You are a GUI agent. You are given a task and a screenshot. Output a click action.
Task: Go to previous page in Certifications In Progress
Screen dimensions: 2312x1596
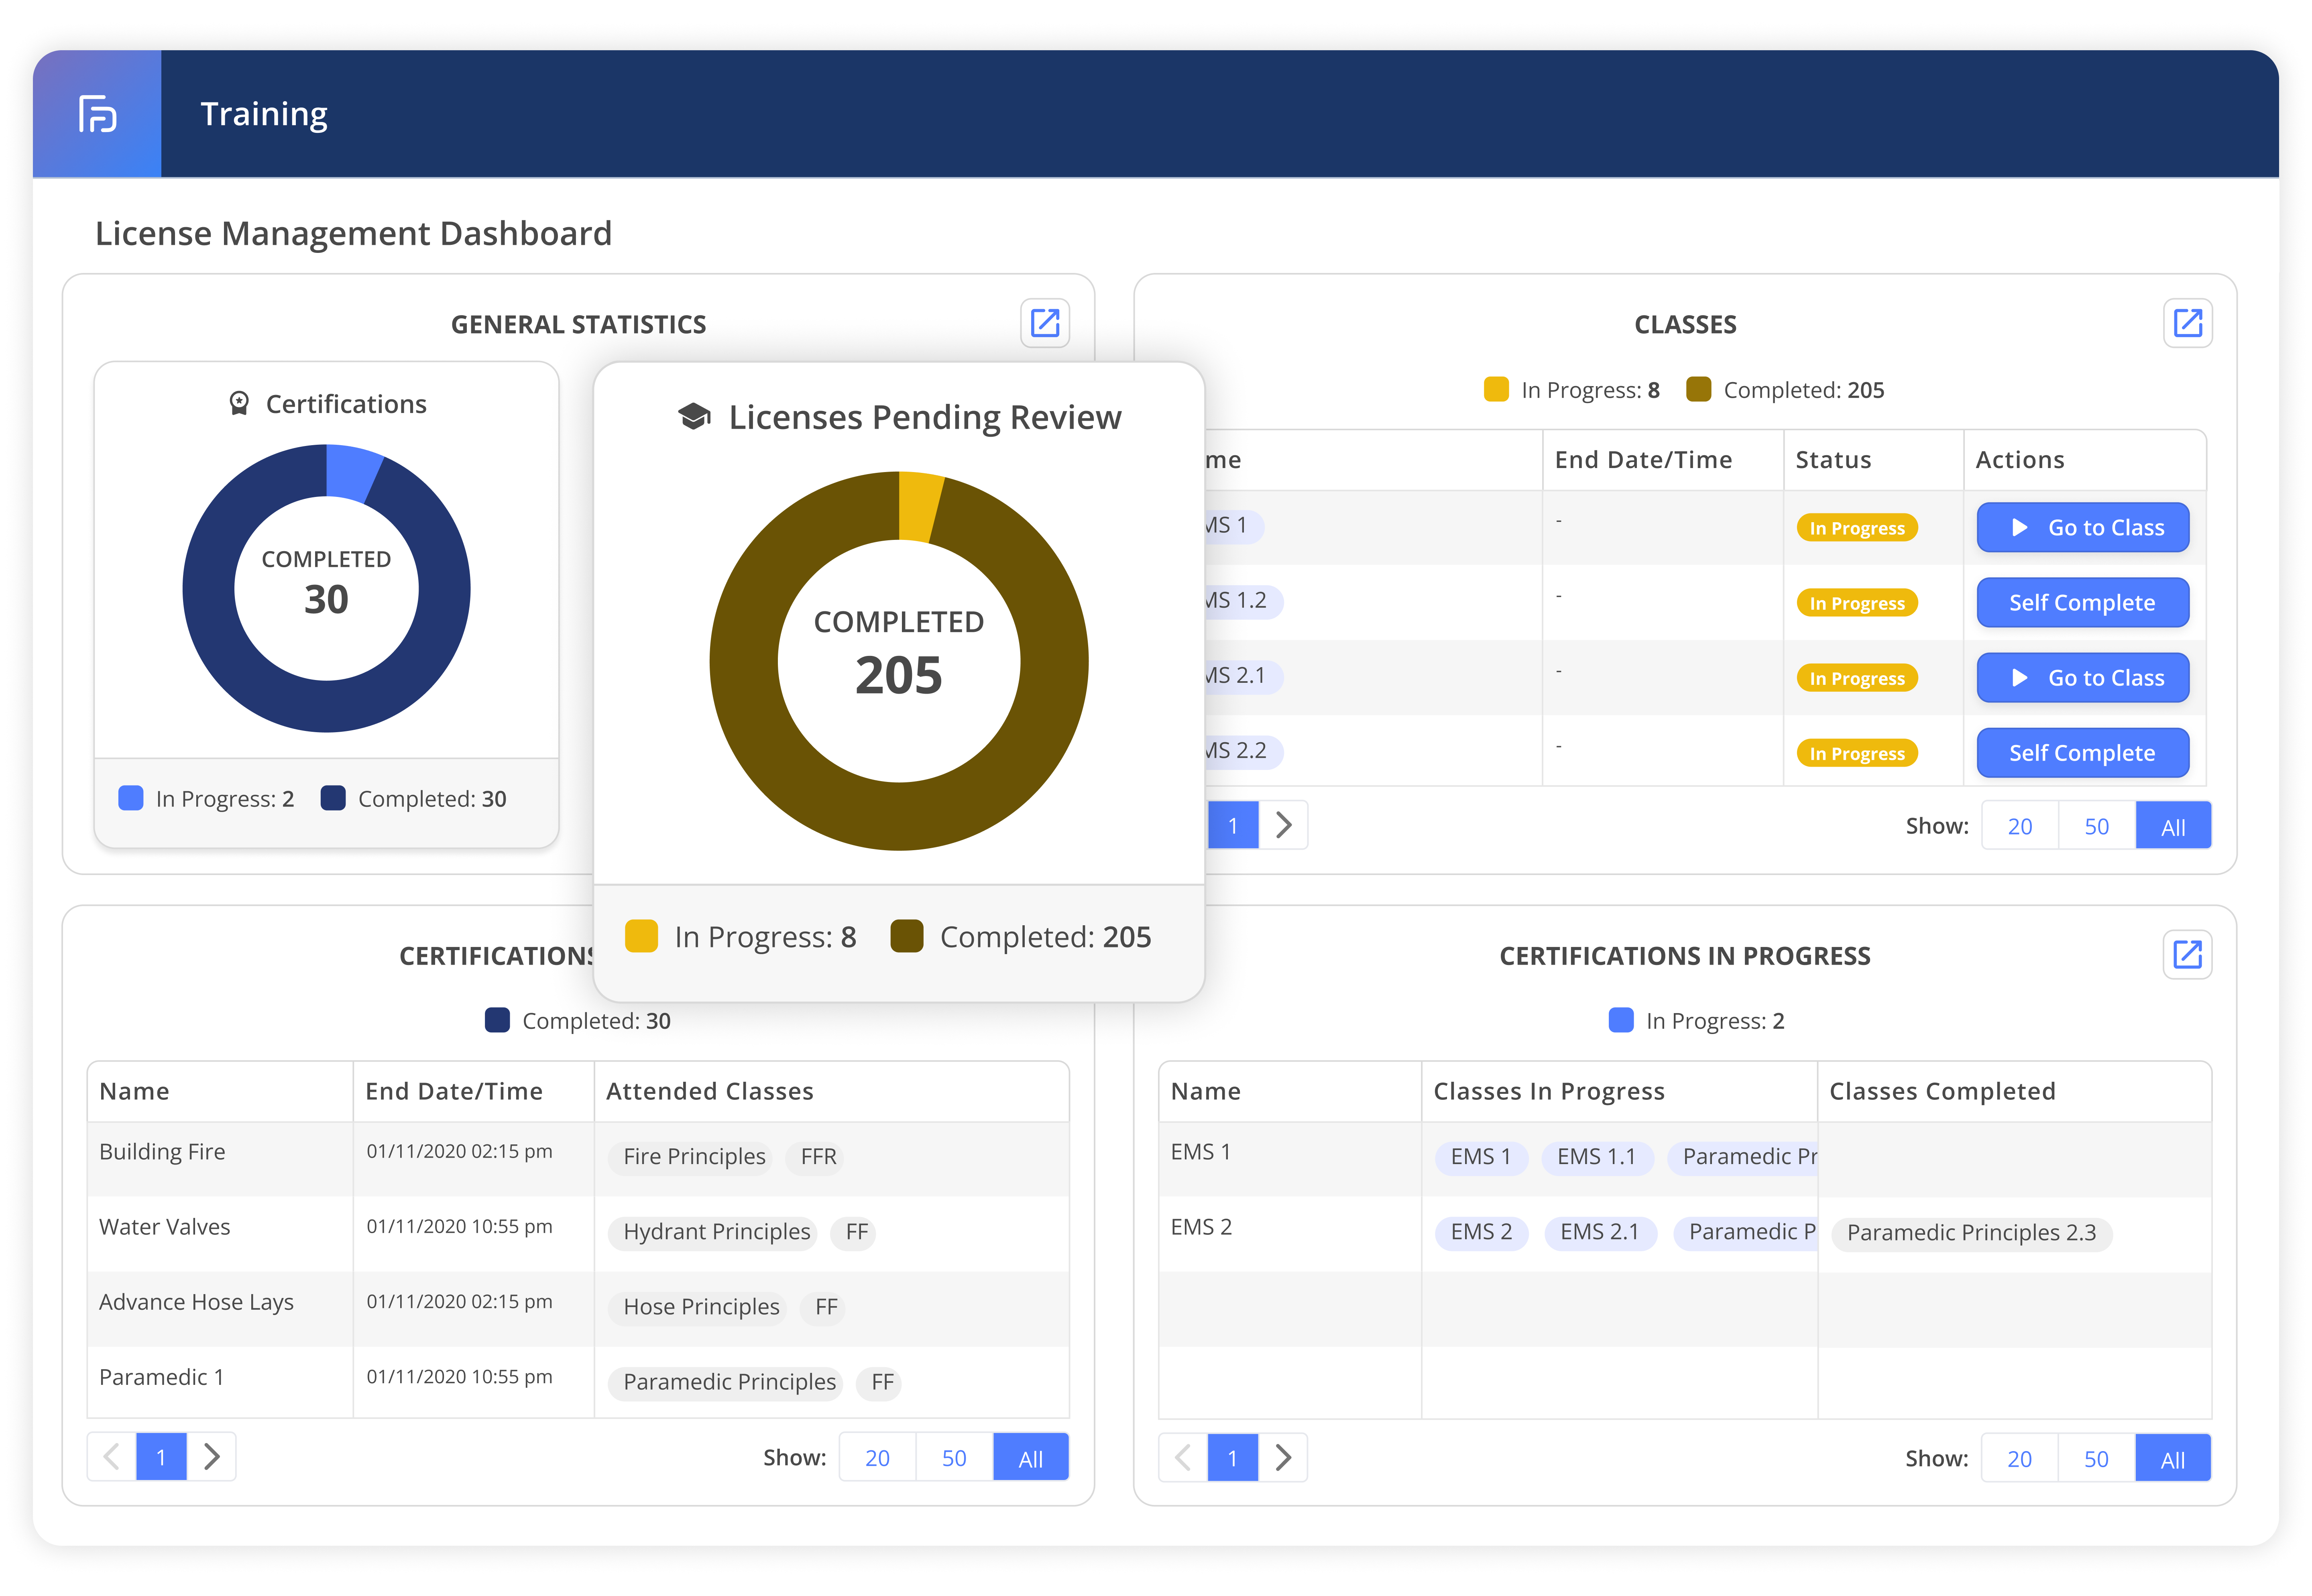coord(1183,1457)
